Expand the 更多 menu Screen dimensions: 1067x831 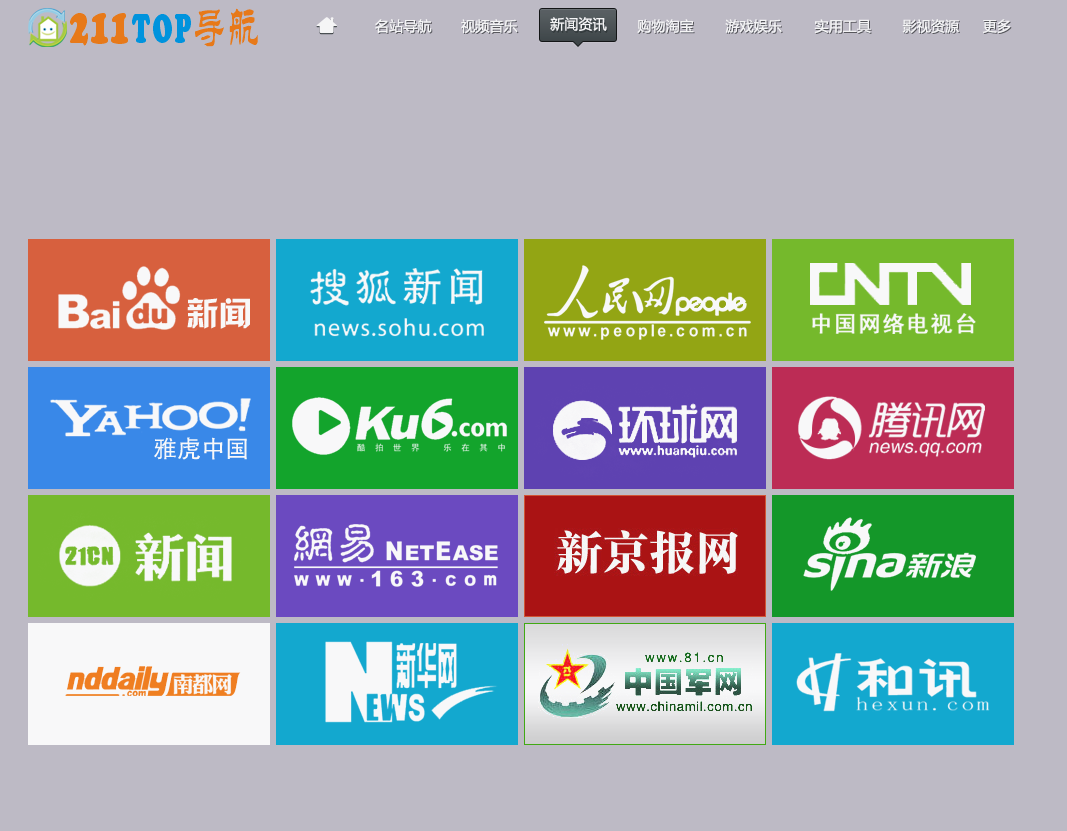pos(996,27)
